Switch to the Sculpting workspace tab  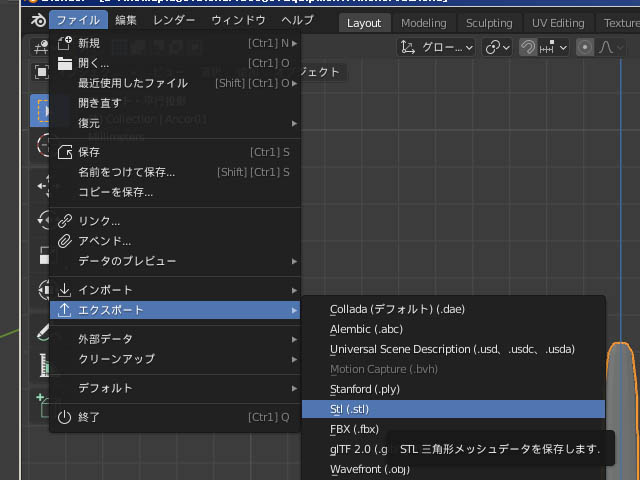point(489,23)
